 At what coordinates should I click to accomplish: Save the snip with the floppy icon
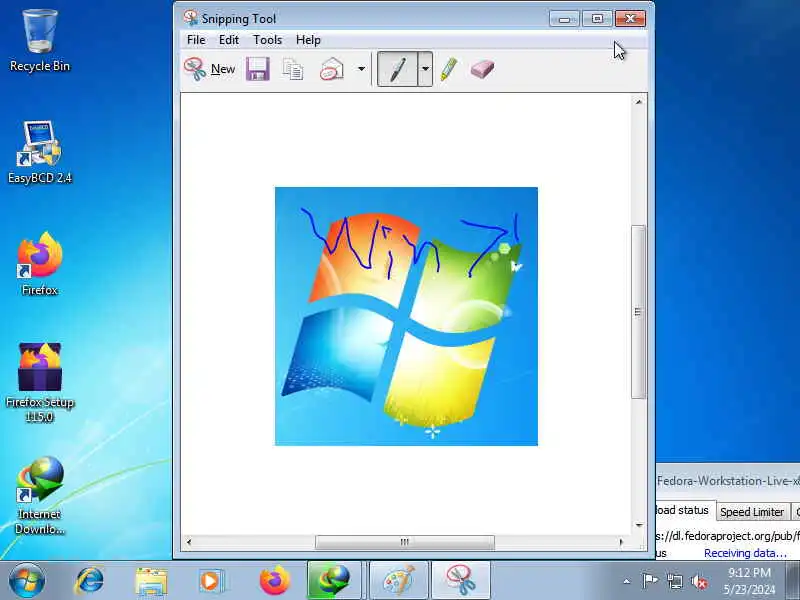pyautogui.click(x=258, y=69)
